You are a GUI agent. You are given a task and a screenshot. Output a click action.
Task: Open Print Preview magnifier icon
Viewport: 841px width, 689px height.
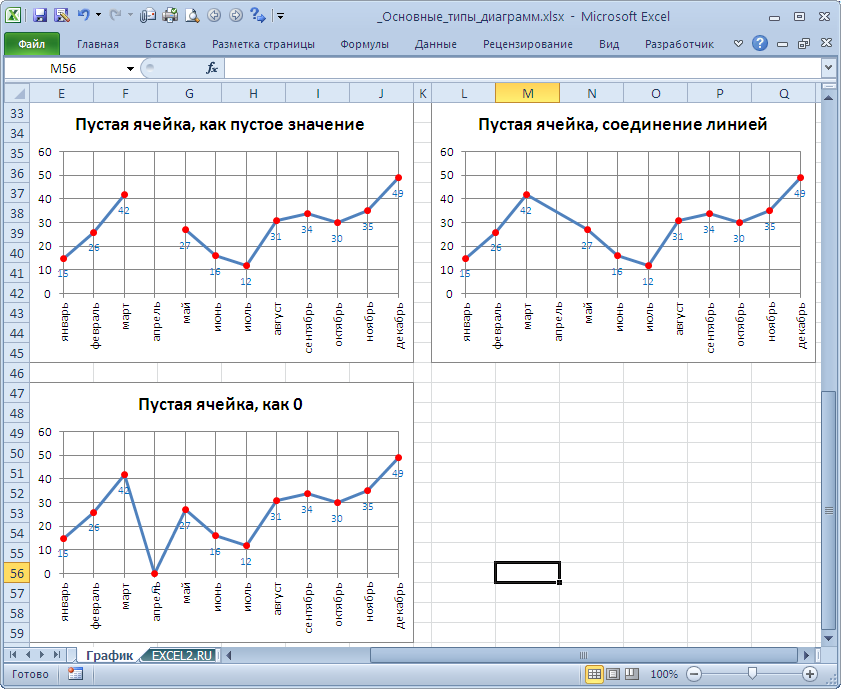coord(192,15)
